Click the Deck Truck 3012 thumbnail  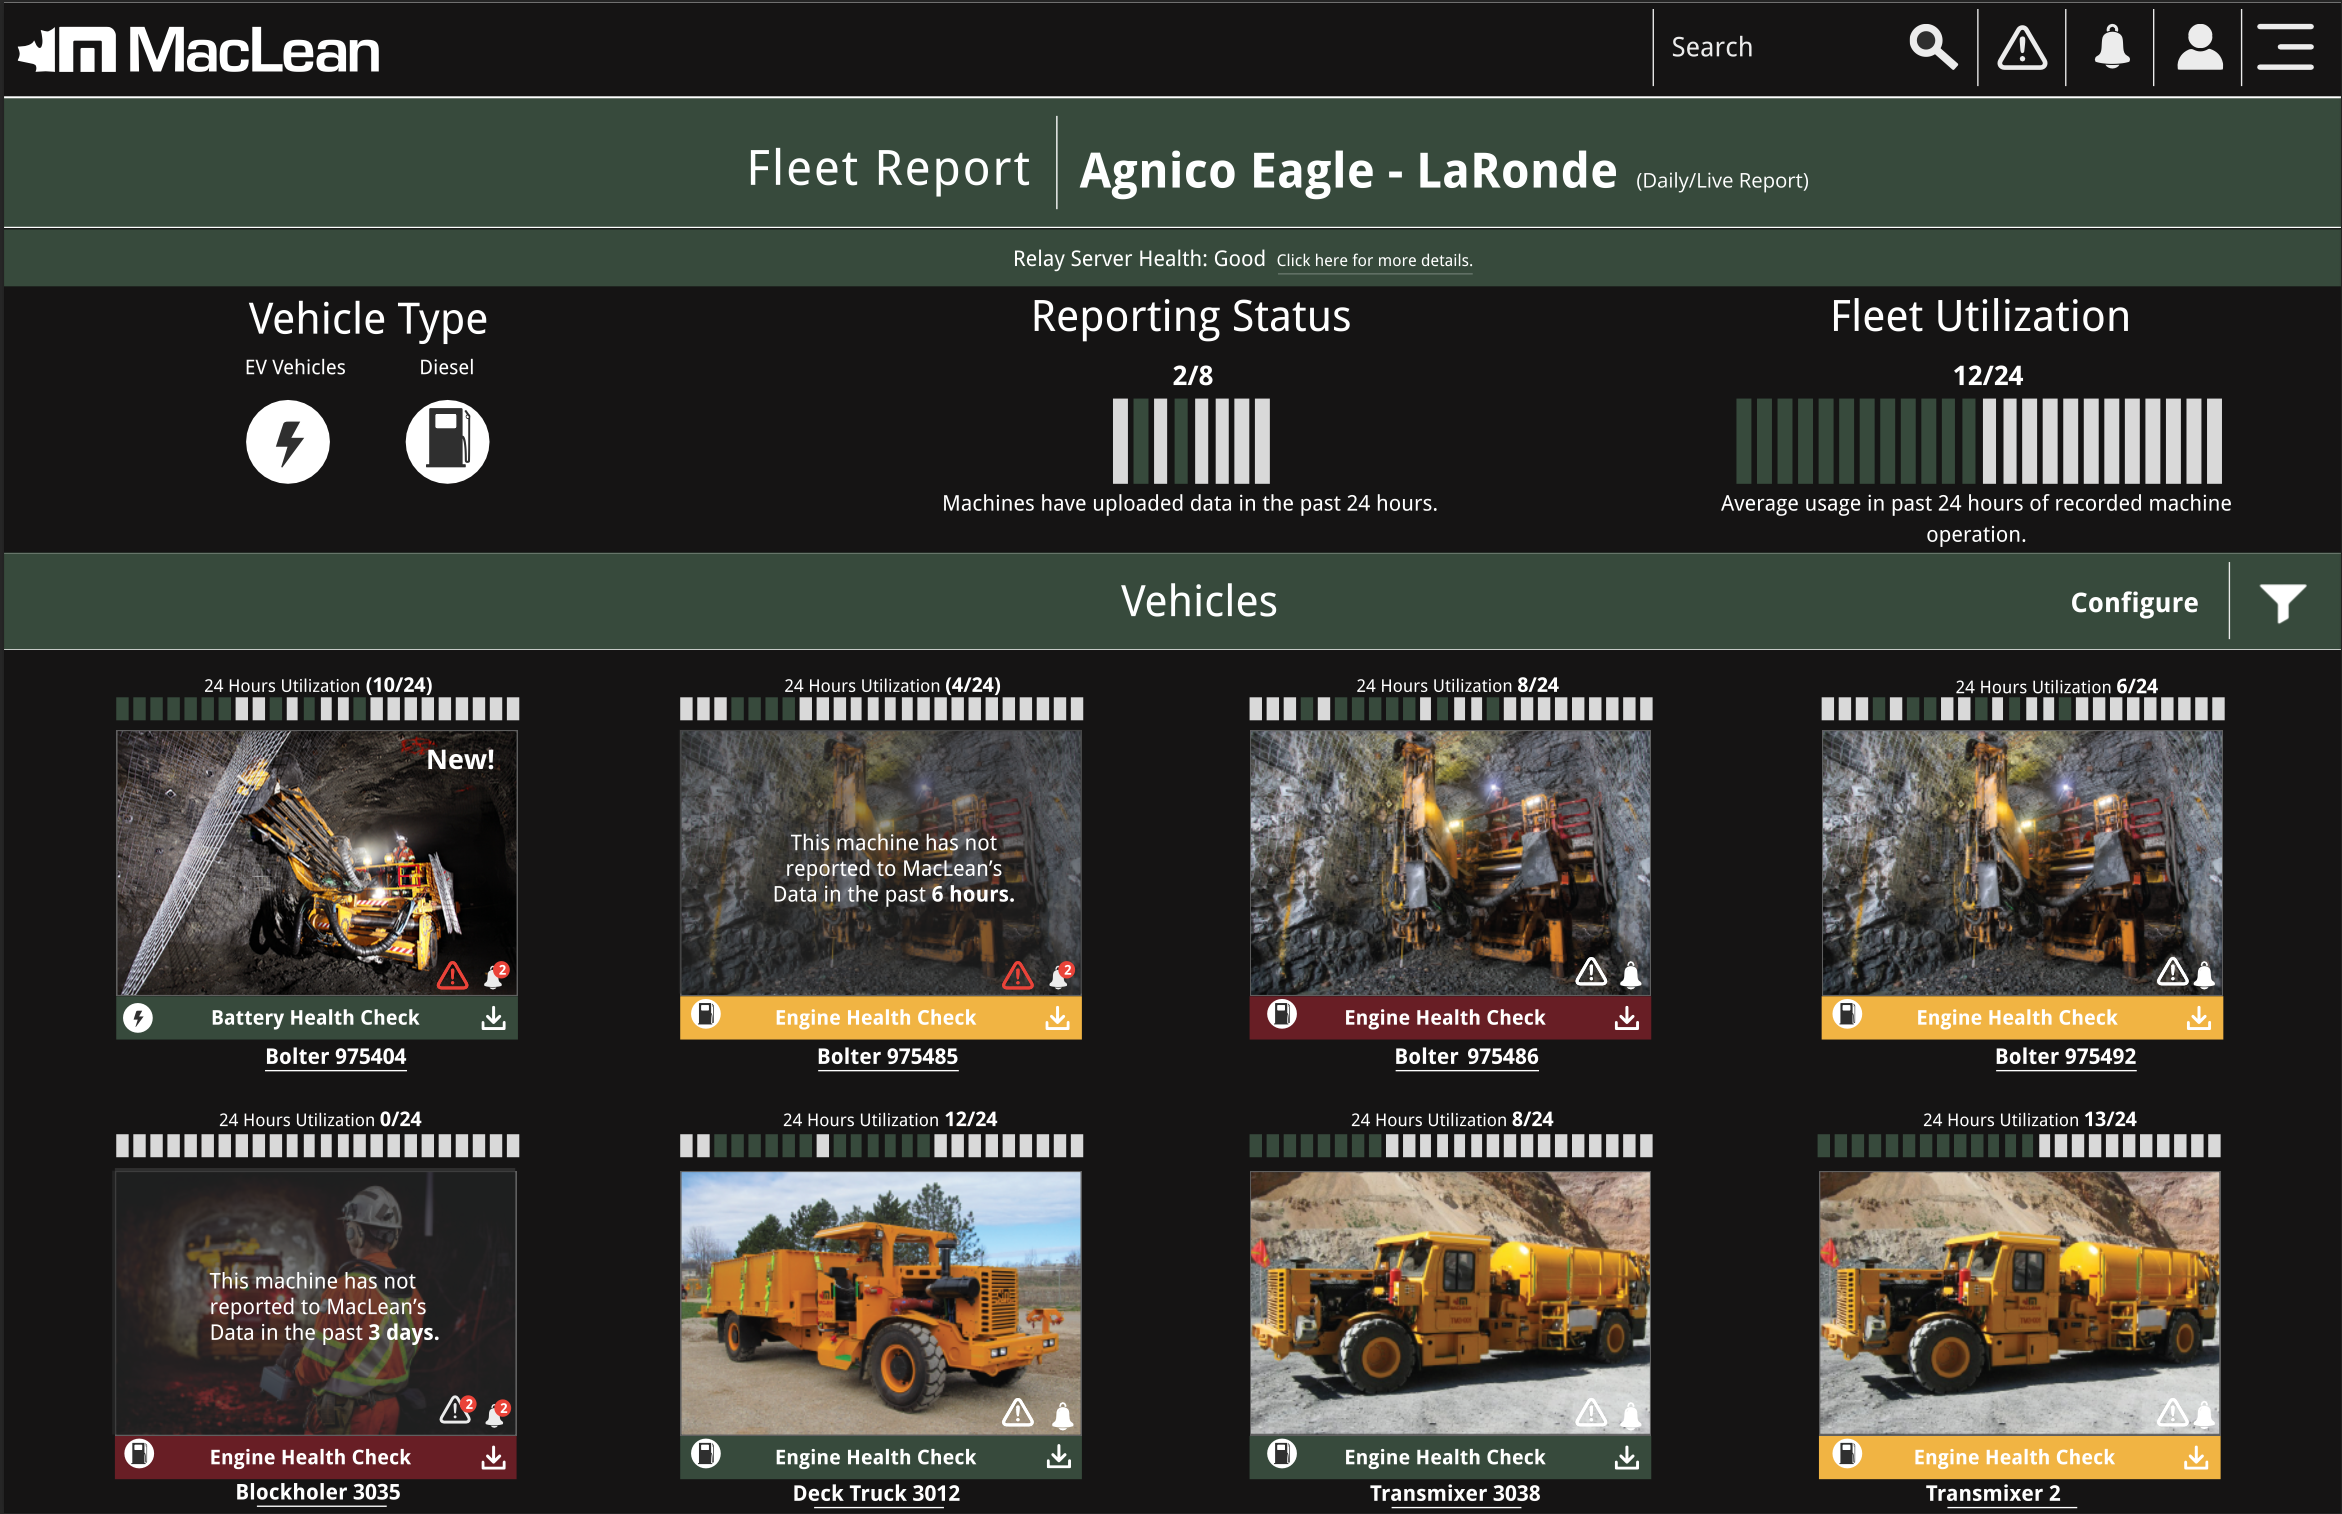(x=880, y=1302)
